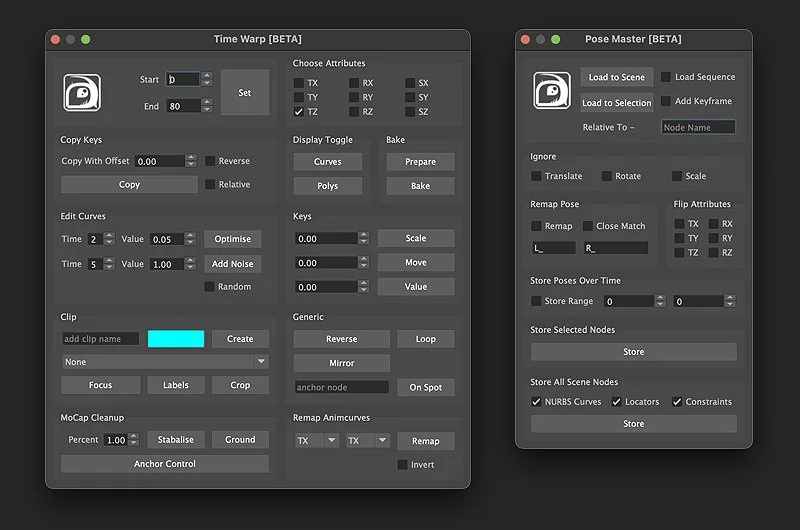Toggle Ignore Translate in Pose Master
This screenshot has width=800, height=530.
(x=536, y=176)
